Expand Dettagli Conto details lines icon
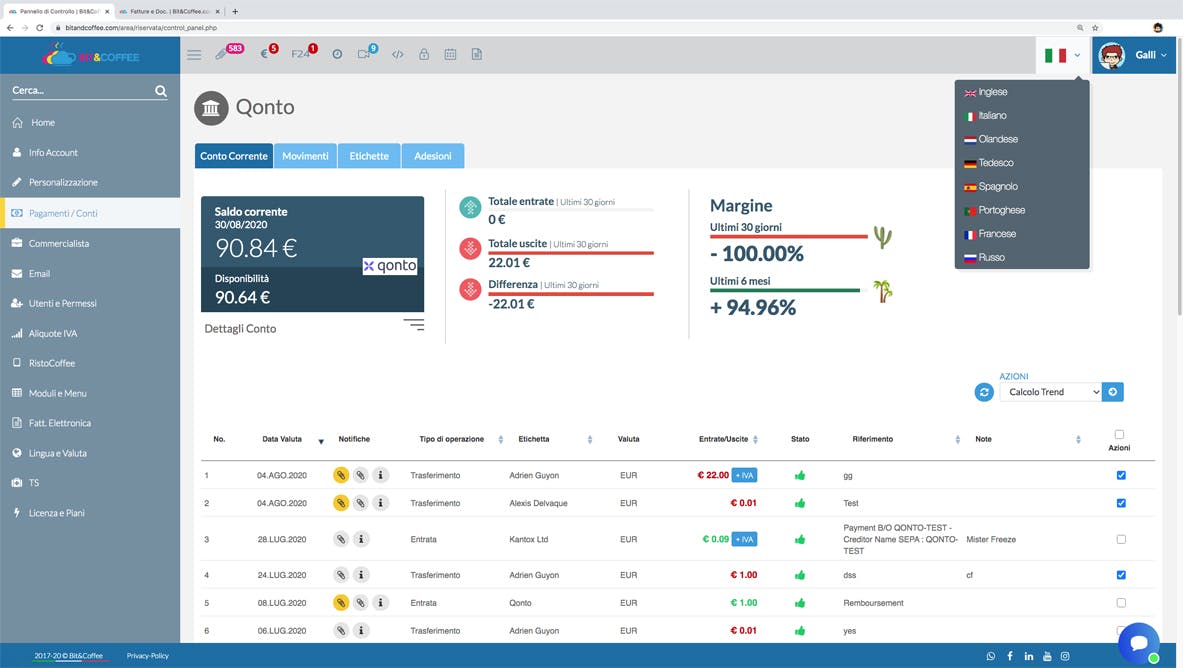Screen dimensions: 1184x668 point(414,325)
